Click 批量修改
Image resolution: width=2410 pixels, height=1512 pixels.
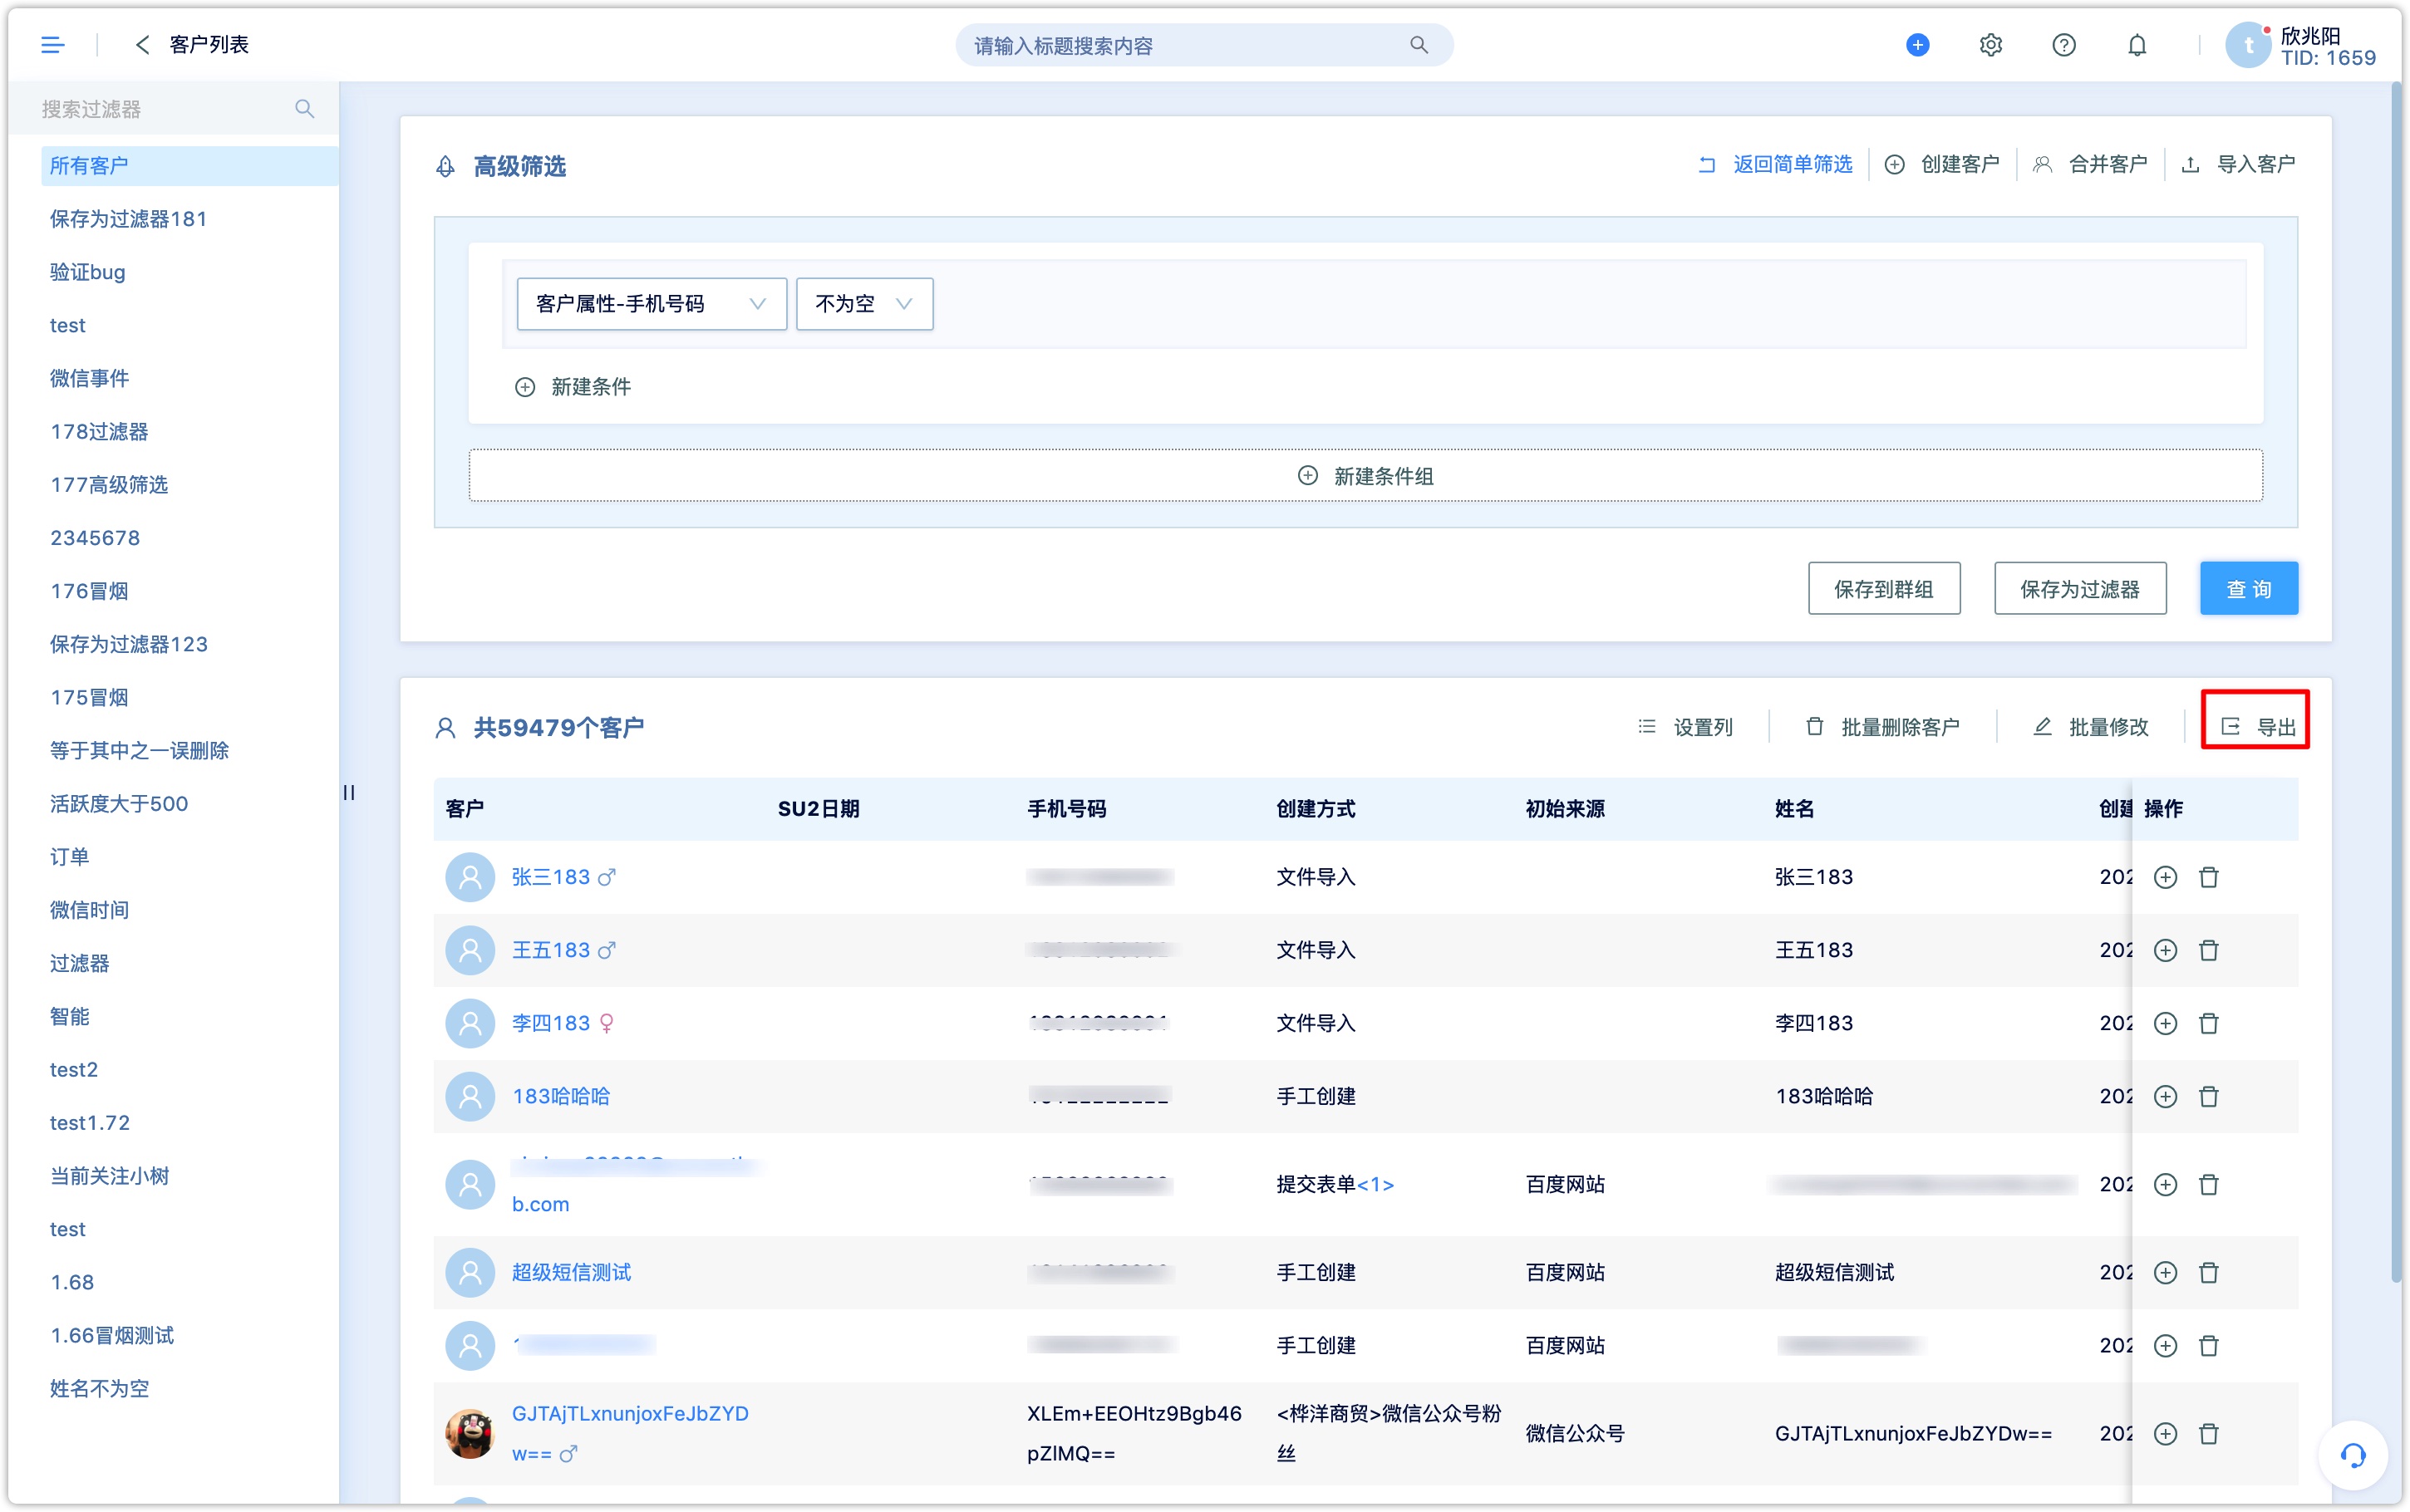click(x=2090, y=727)
